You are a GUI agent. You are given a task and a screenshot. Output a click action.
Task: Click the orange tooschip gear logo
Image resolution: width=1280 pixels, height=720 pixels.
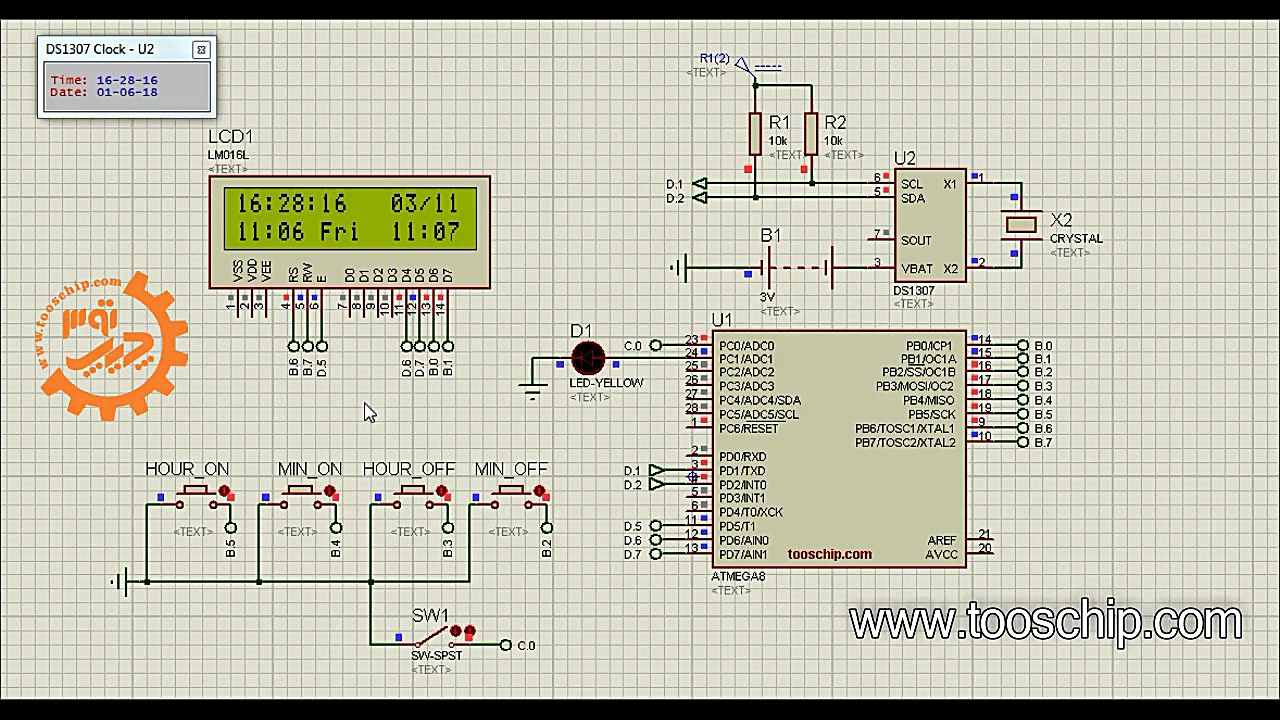pos(110,345)
